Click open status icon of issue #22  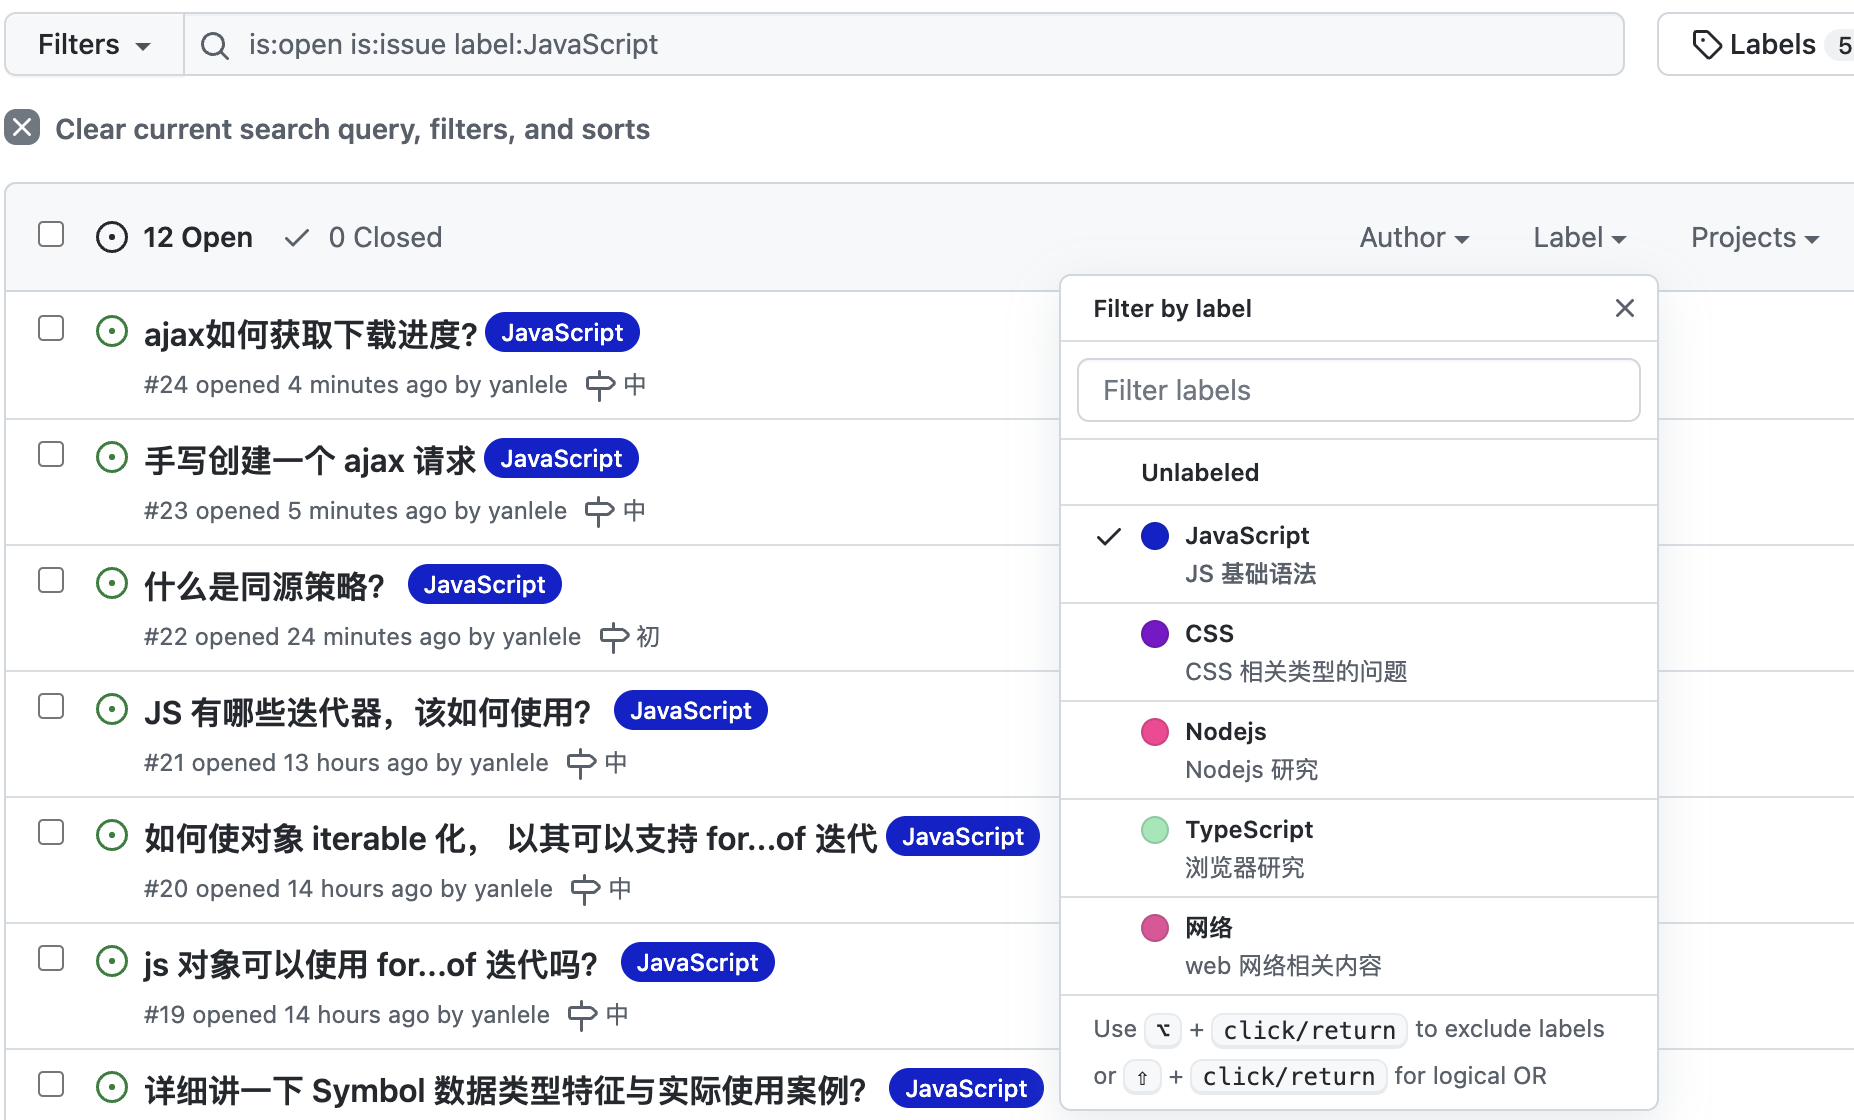point(112,583)
